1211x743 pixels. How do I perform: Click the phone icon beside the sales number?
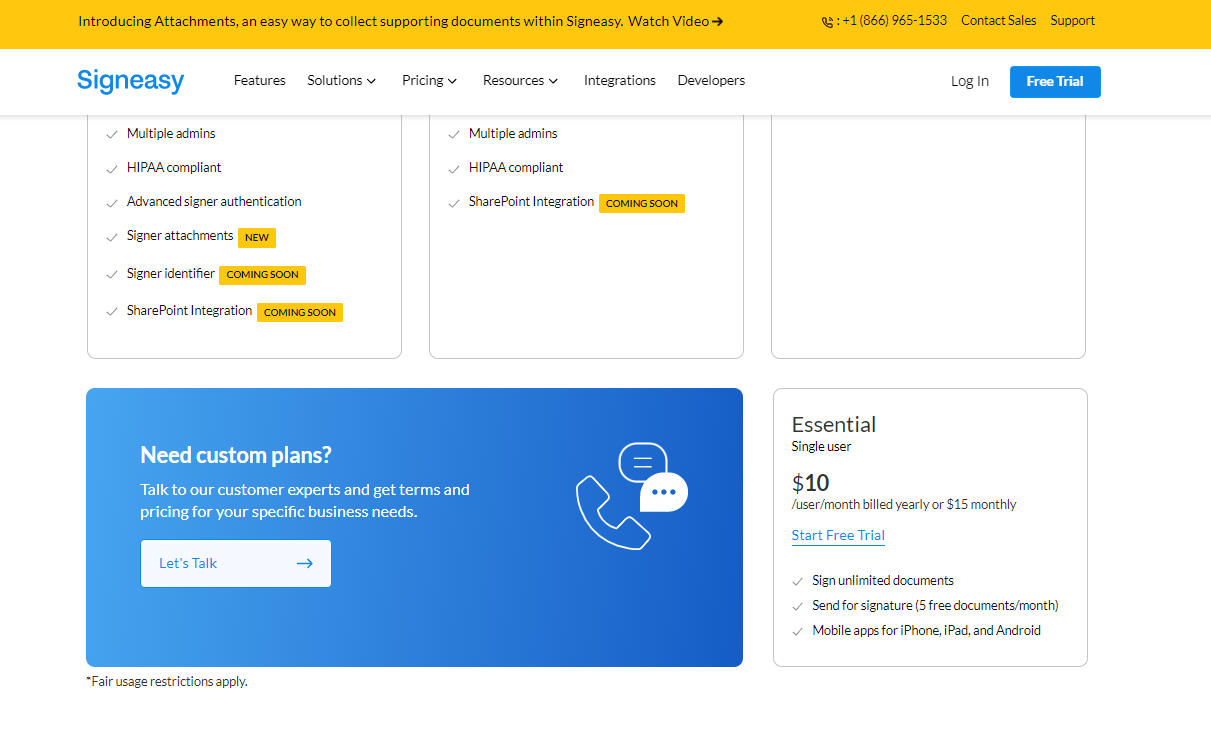point(828,21)
